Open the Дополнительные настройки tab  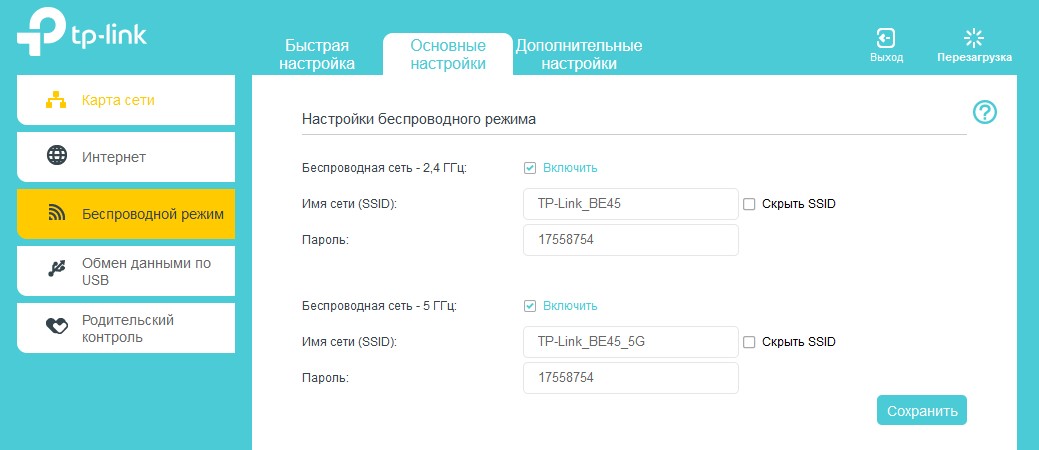[x=578, y=55]
